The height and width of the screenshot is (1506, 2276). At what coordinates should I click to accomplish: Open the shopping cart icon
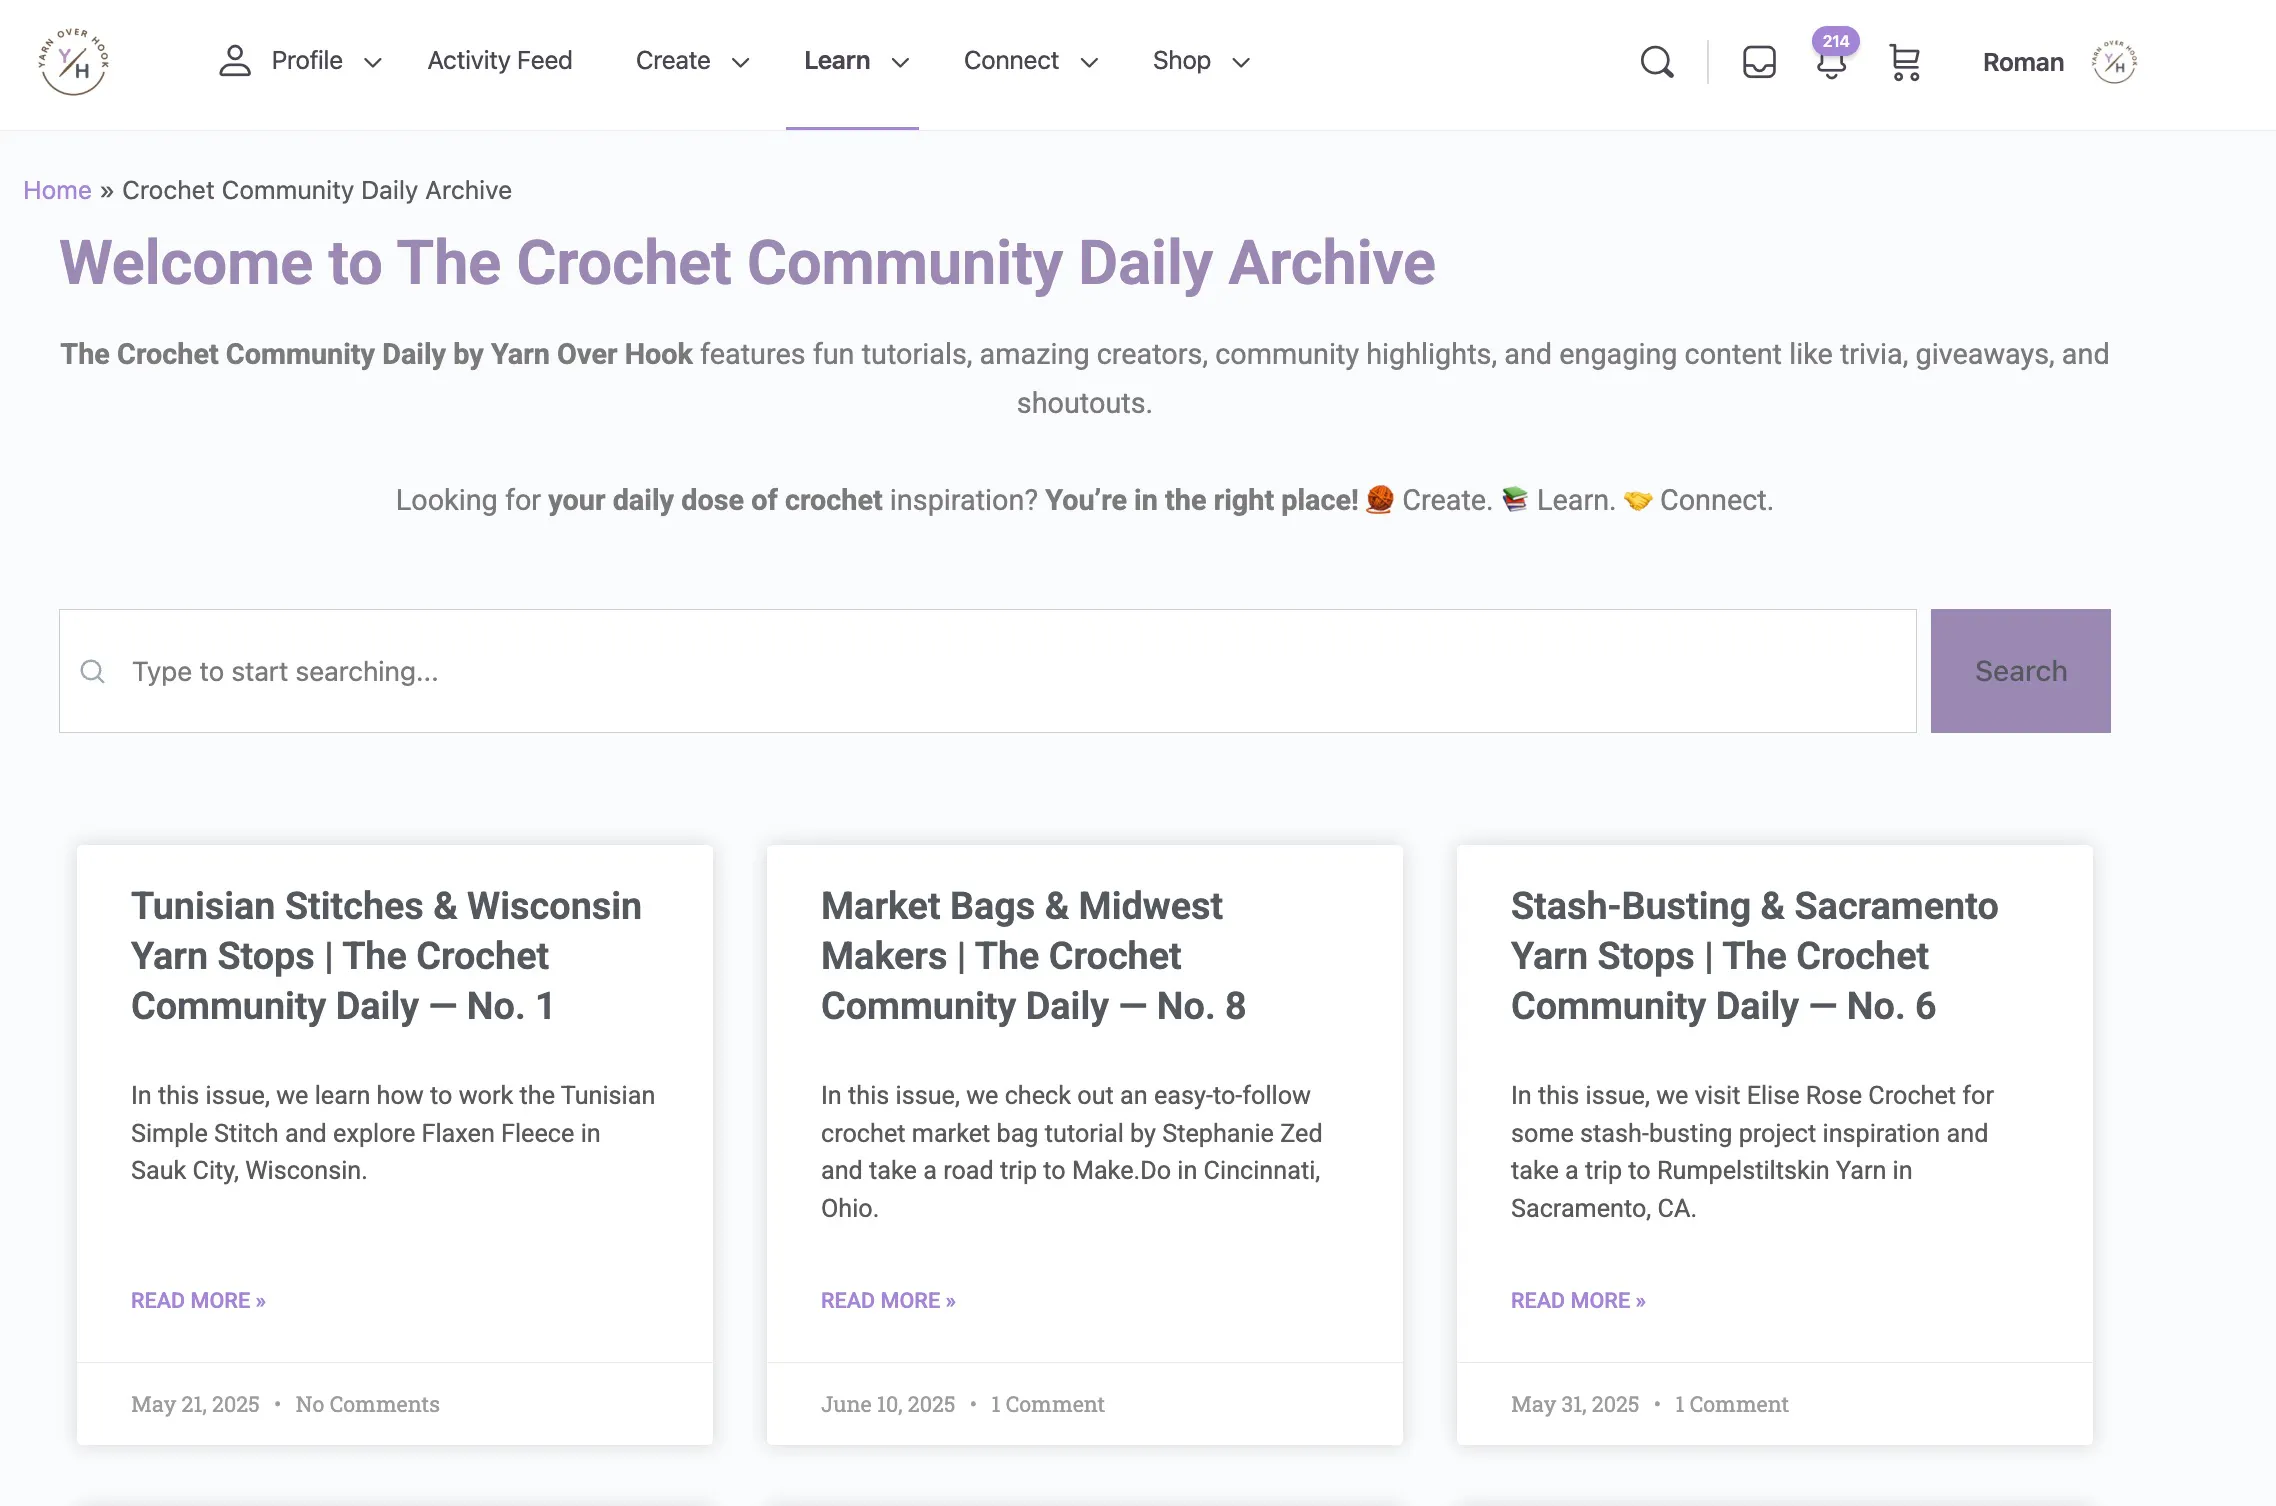click(1905, 62)
